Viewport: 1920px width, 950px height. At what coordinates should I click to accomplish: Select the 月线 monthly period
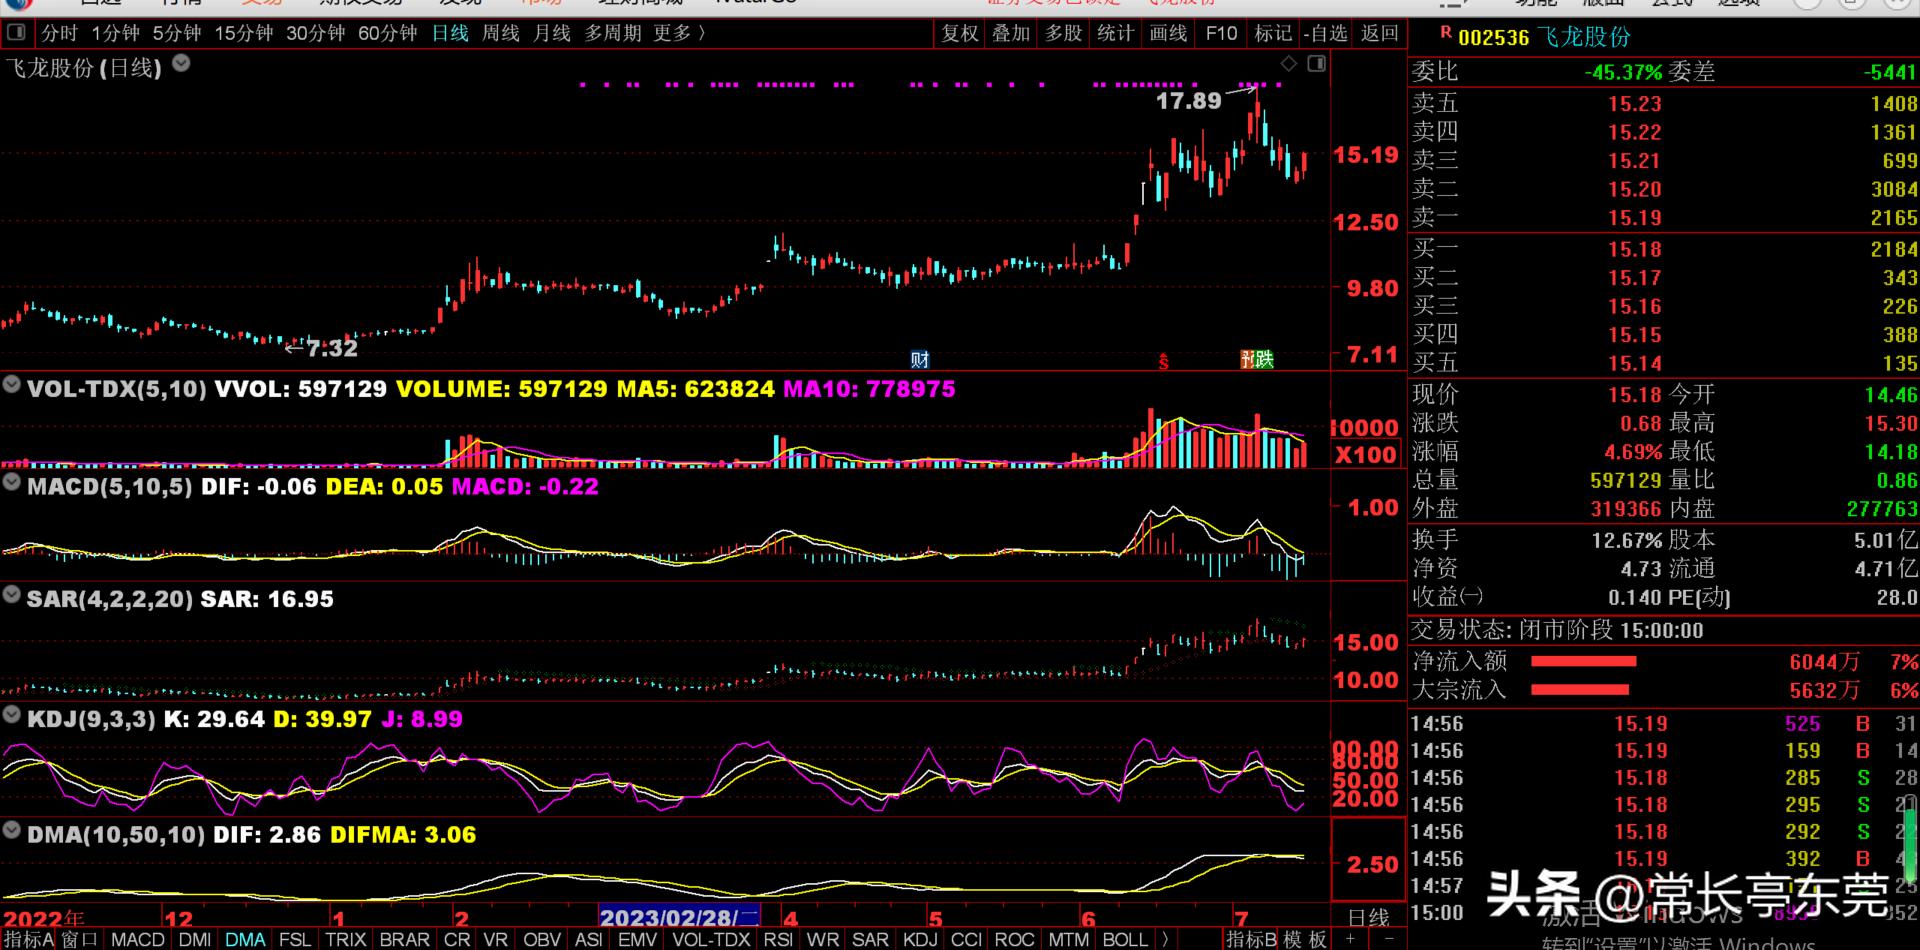(552, 33)
